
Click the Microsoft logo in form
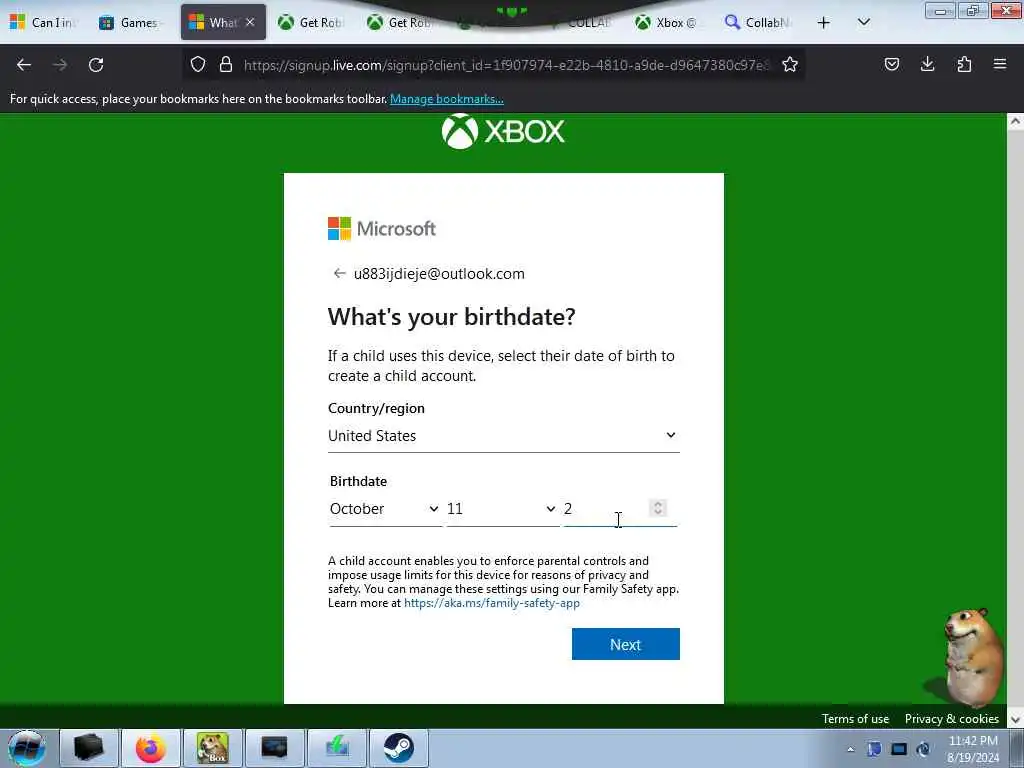click(381, 229)
